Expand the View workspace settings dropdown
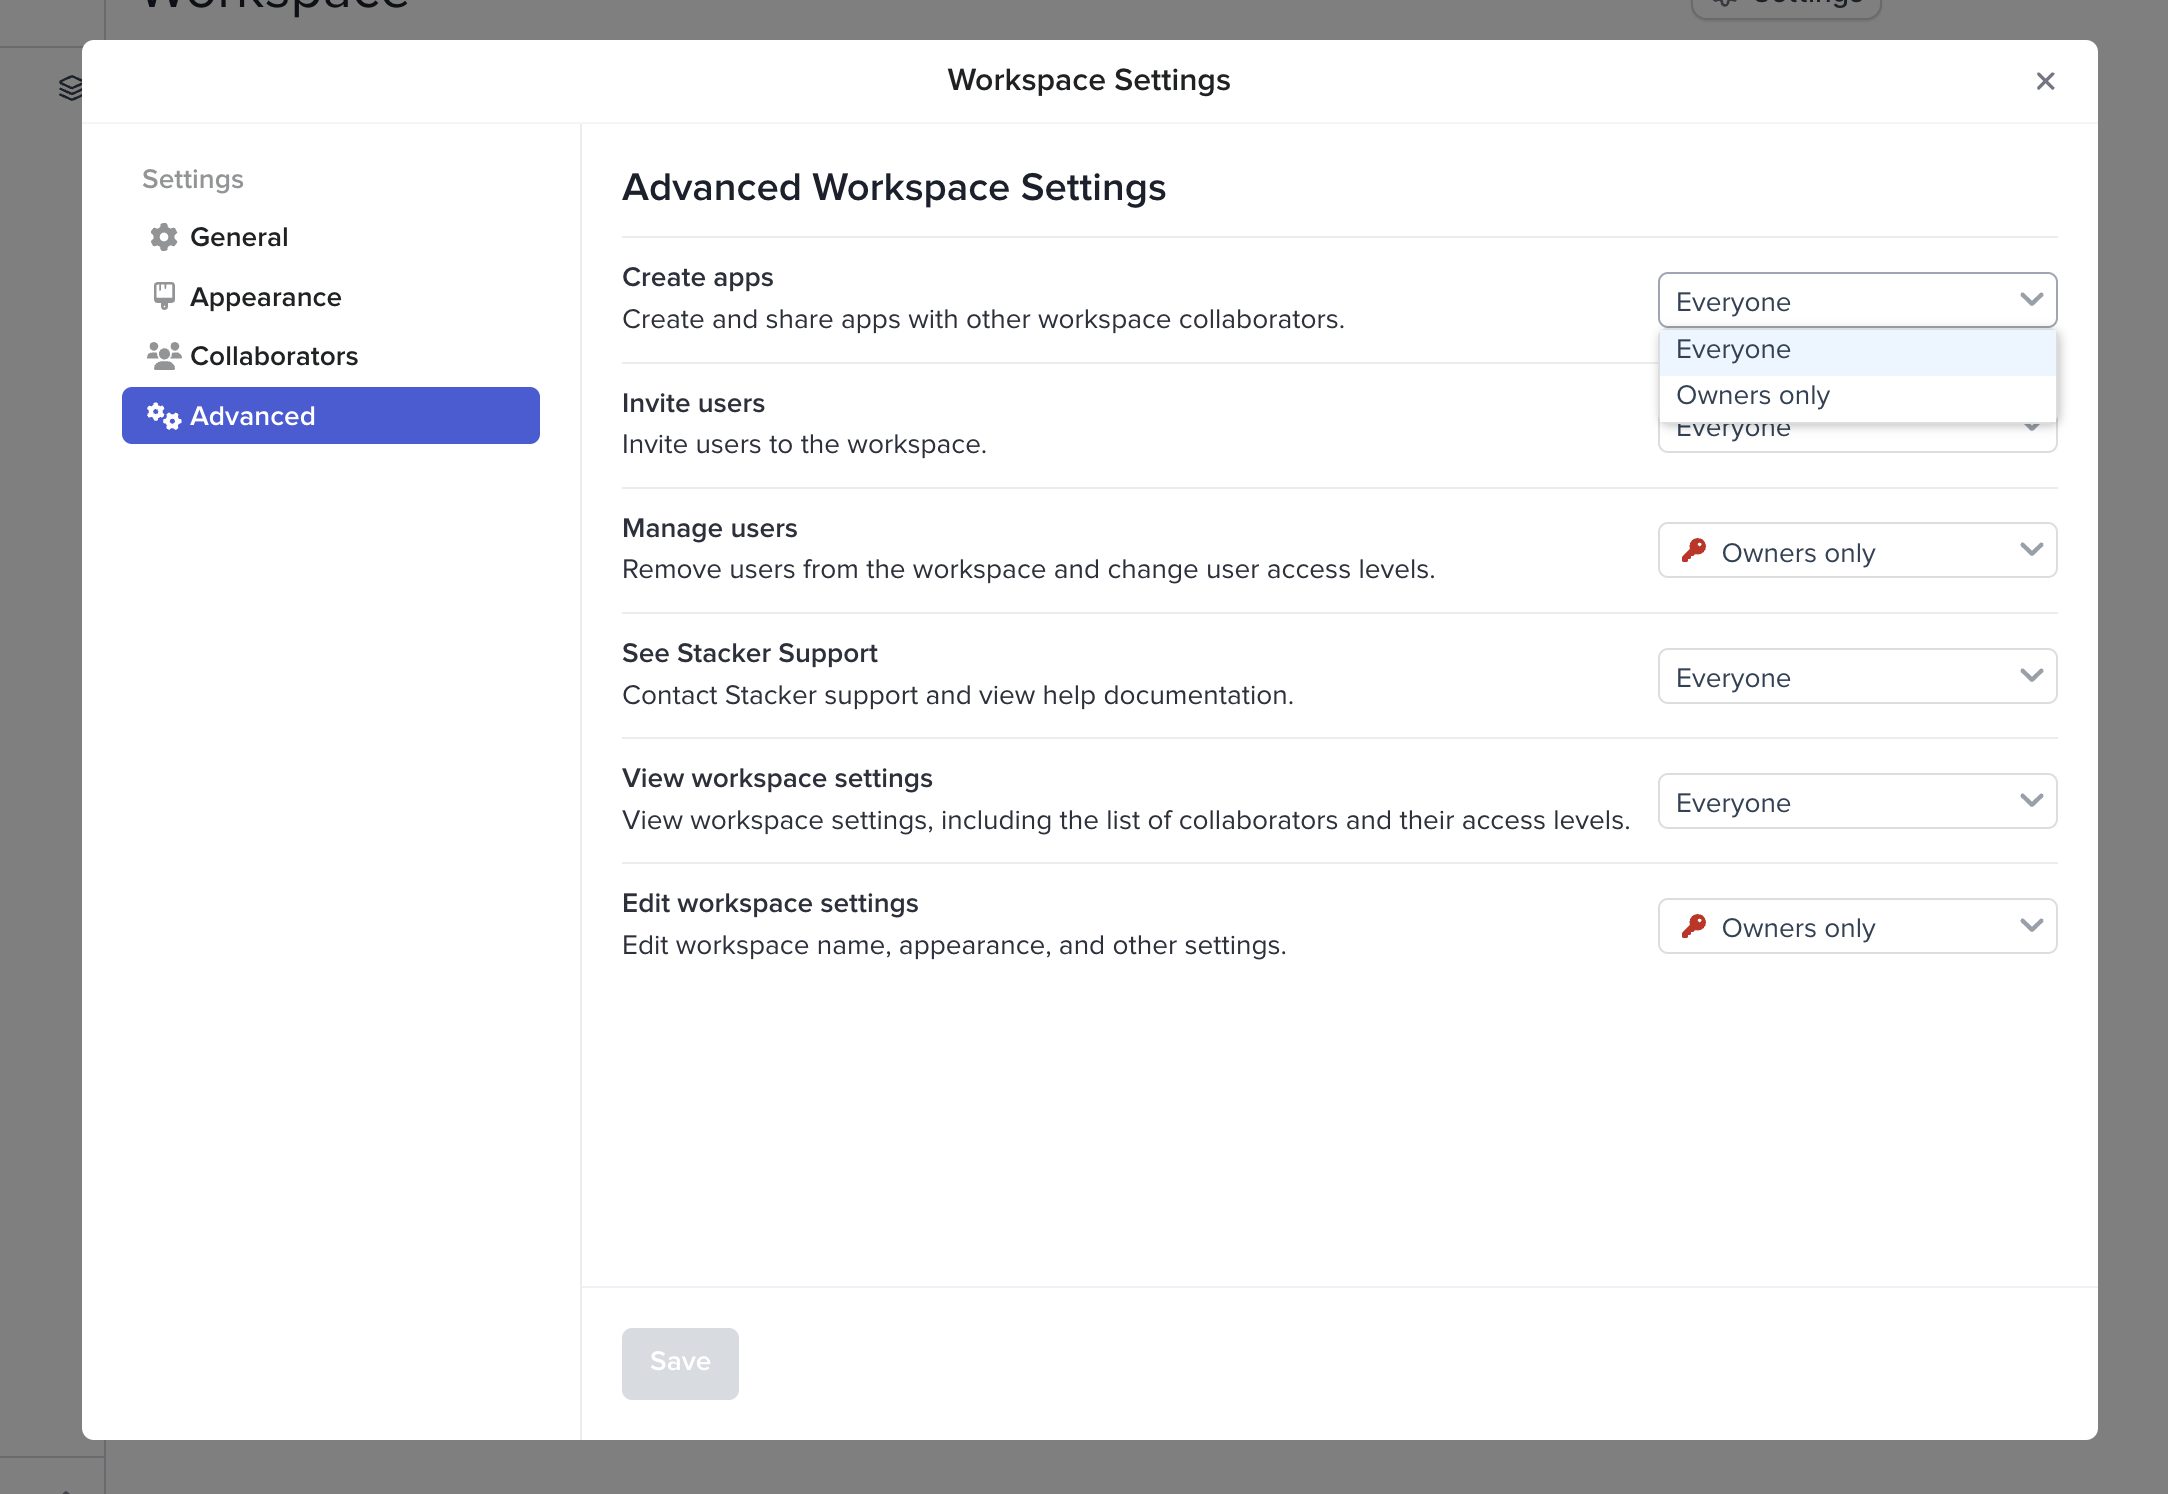 coord(1856,802)
